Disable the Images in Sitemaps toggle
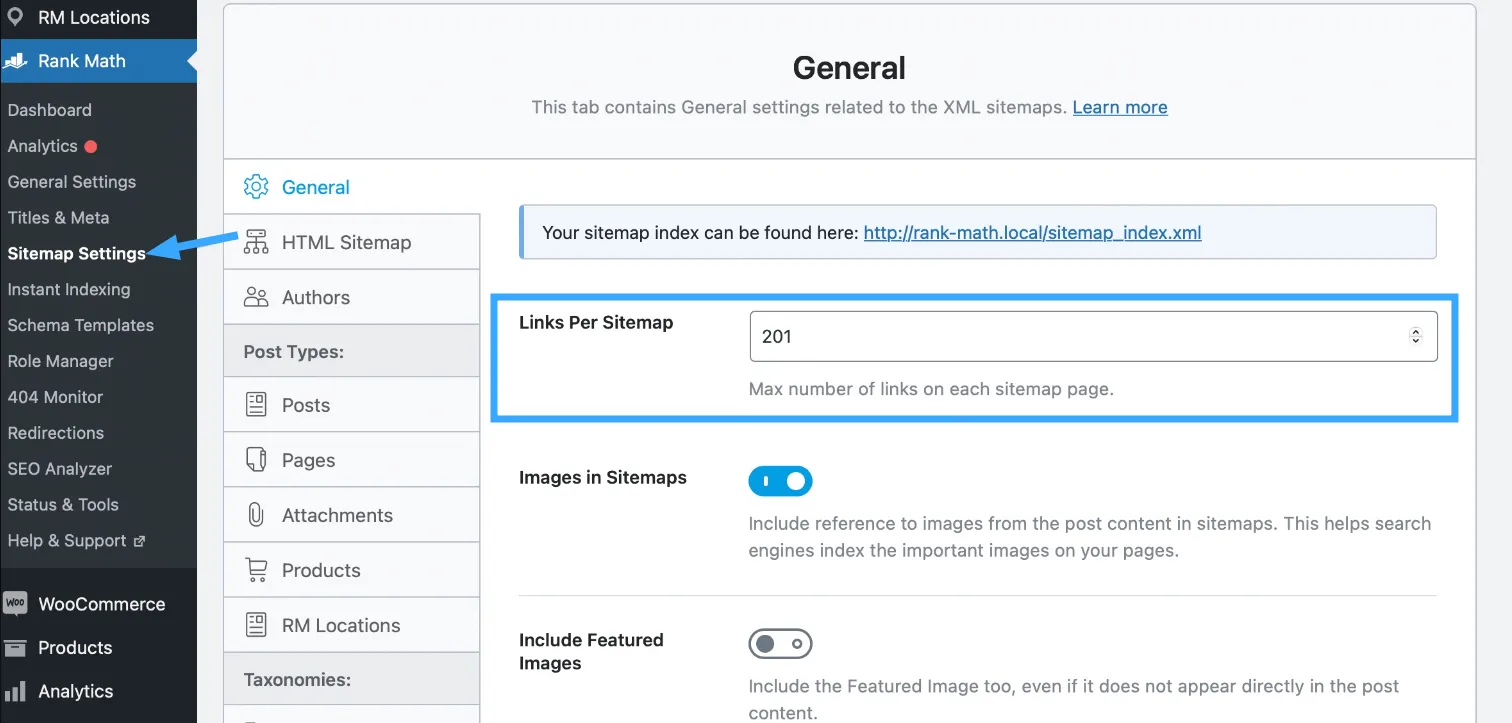 [780, 481]
